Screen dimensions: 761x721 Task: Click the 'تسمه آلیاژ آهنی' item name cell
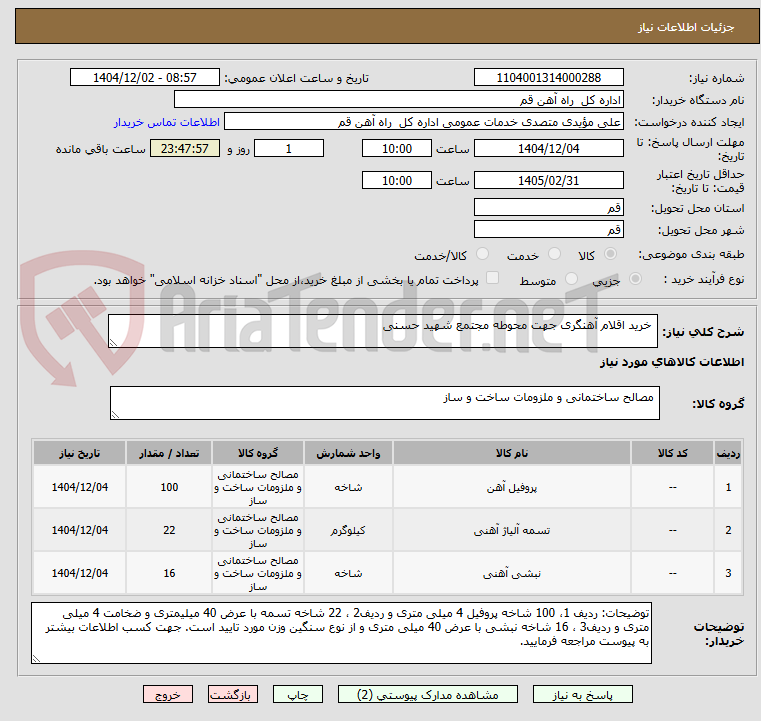tap(512, 530)
